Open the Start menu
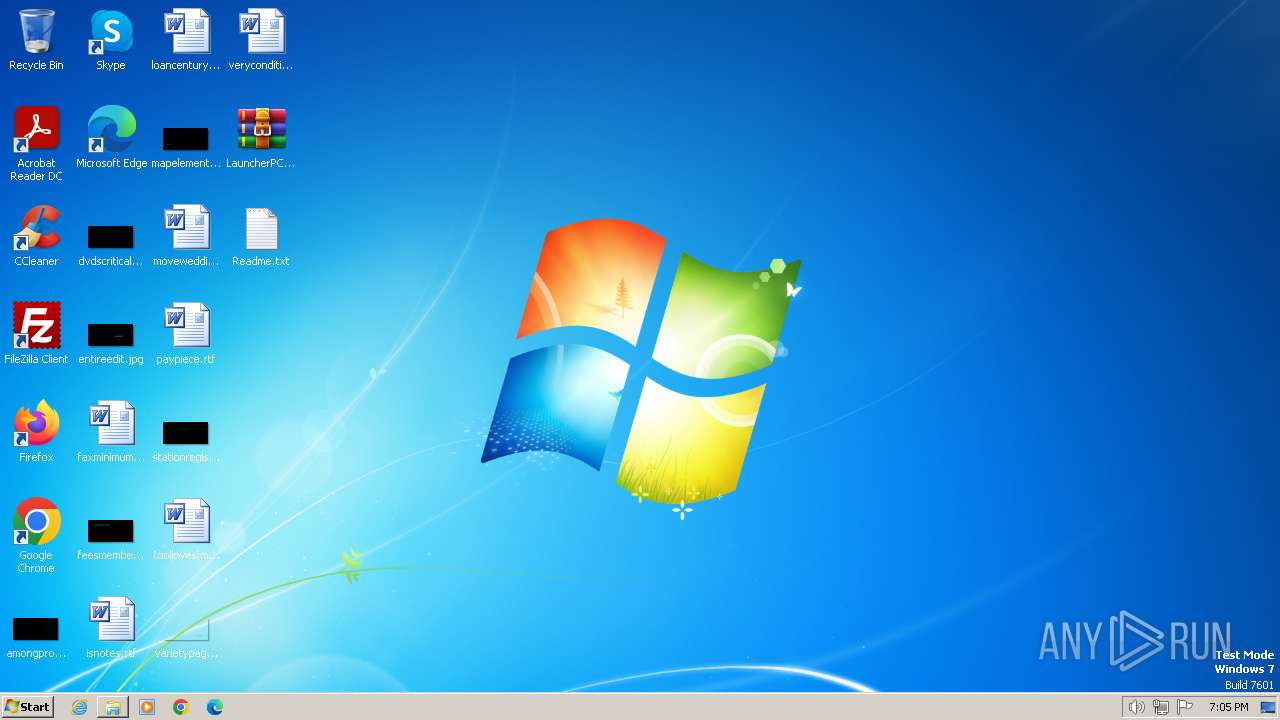1280x720 pixels. [x=28, y=707]
